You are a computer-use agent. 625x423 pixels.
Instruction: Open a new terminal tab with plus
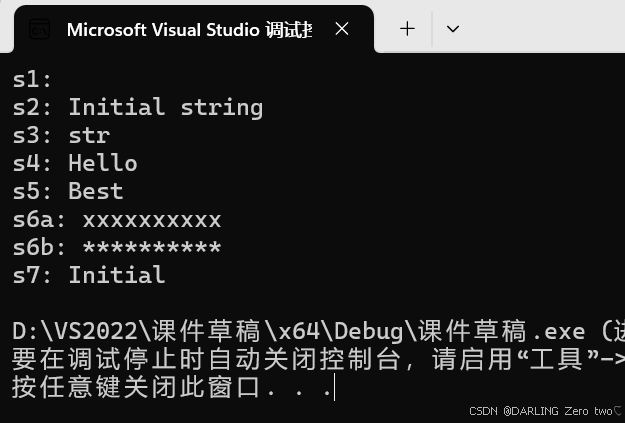pos(407,29)
